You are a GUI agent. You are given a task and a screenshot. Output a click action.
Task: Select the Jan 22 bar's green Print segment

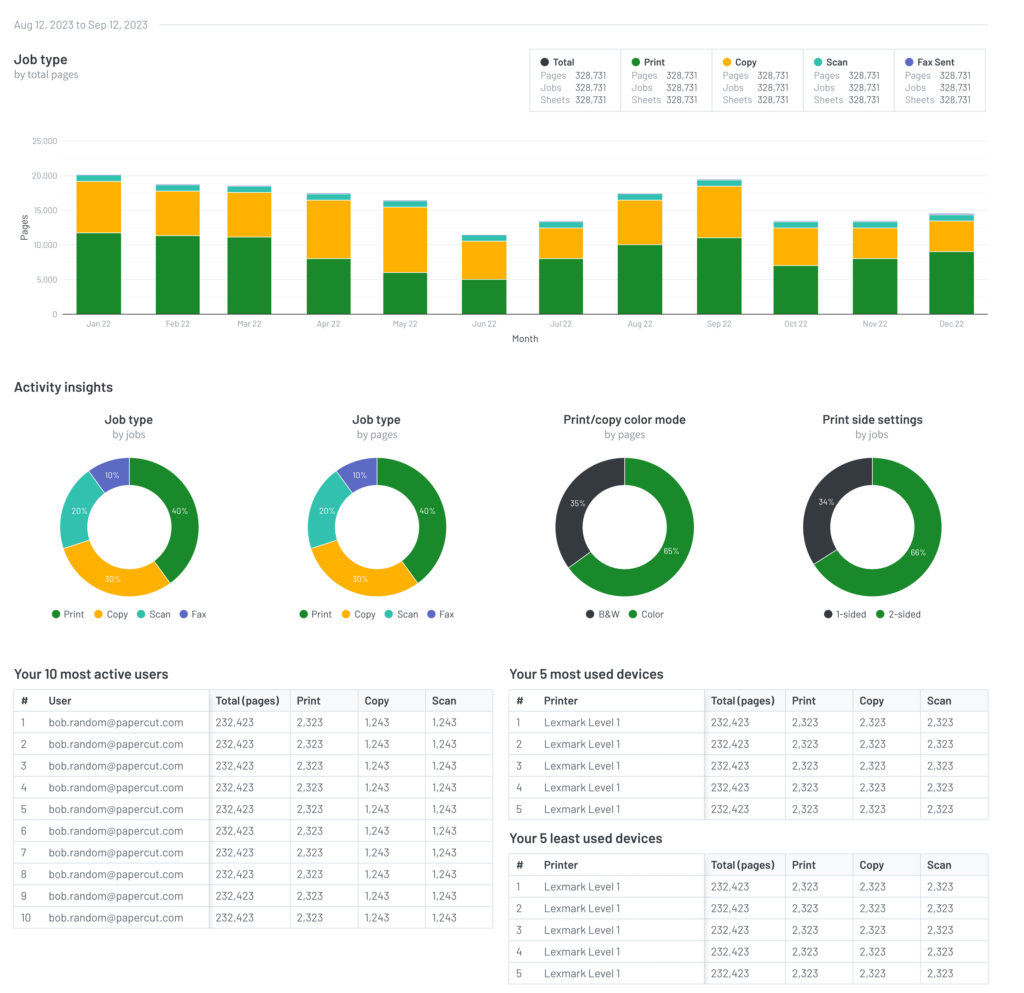point(98,273)
